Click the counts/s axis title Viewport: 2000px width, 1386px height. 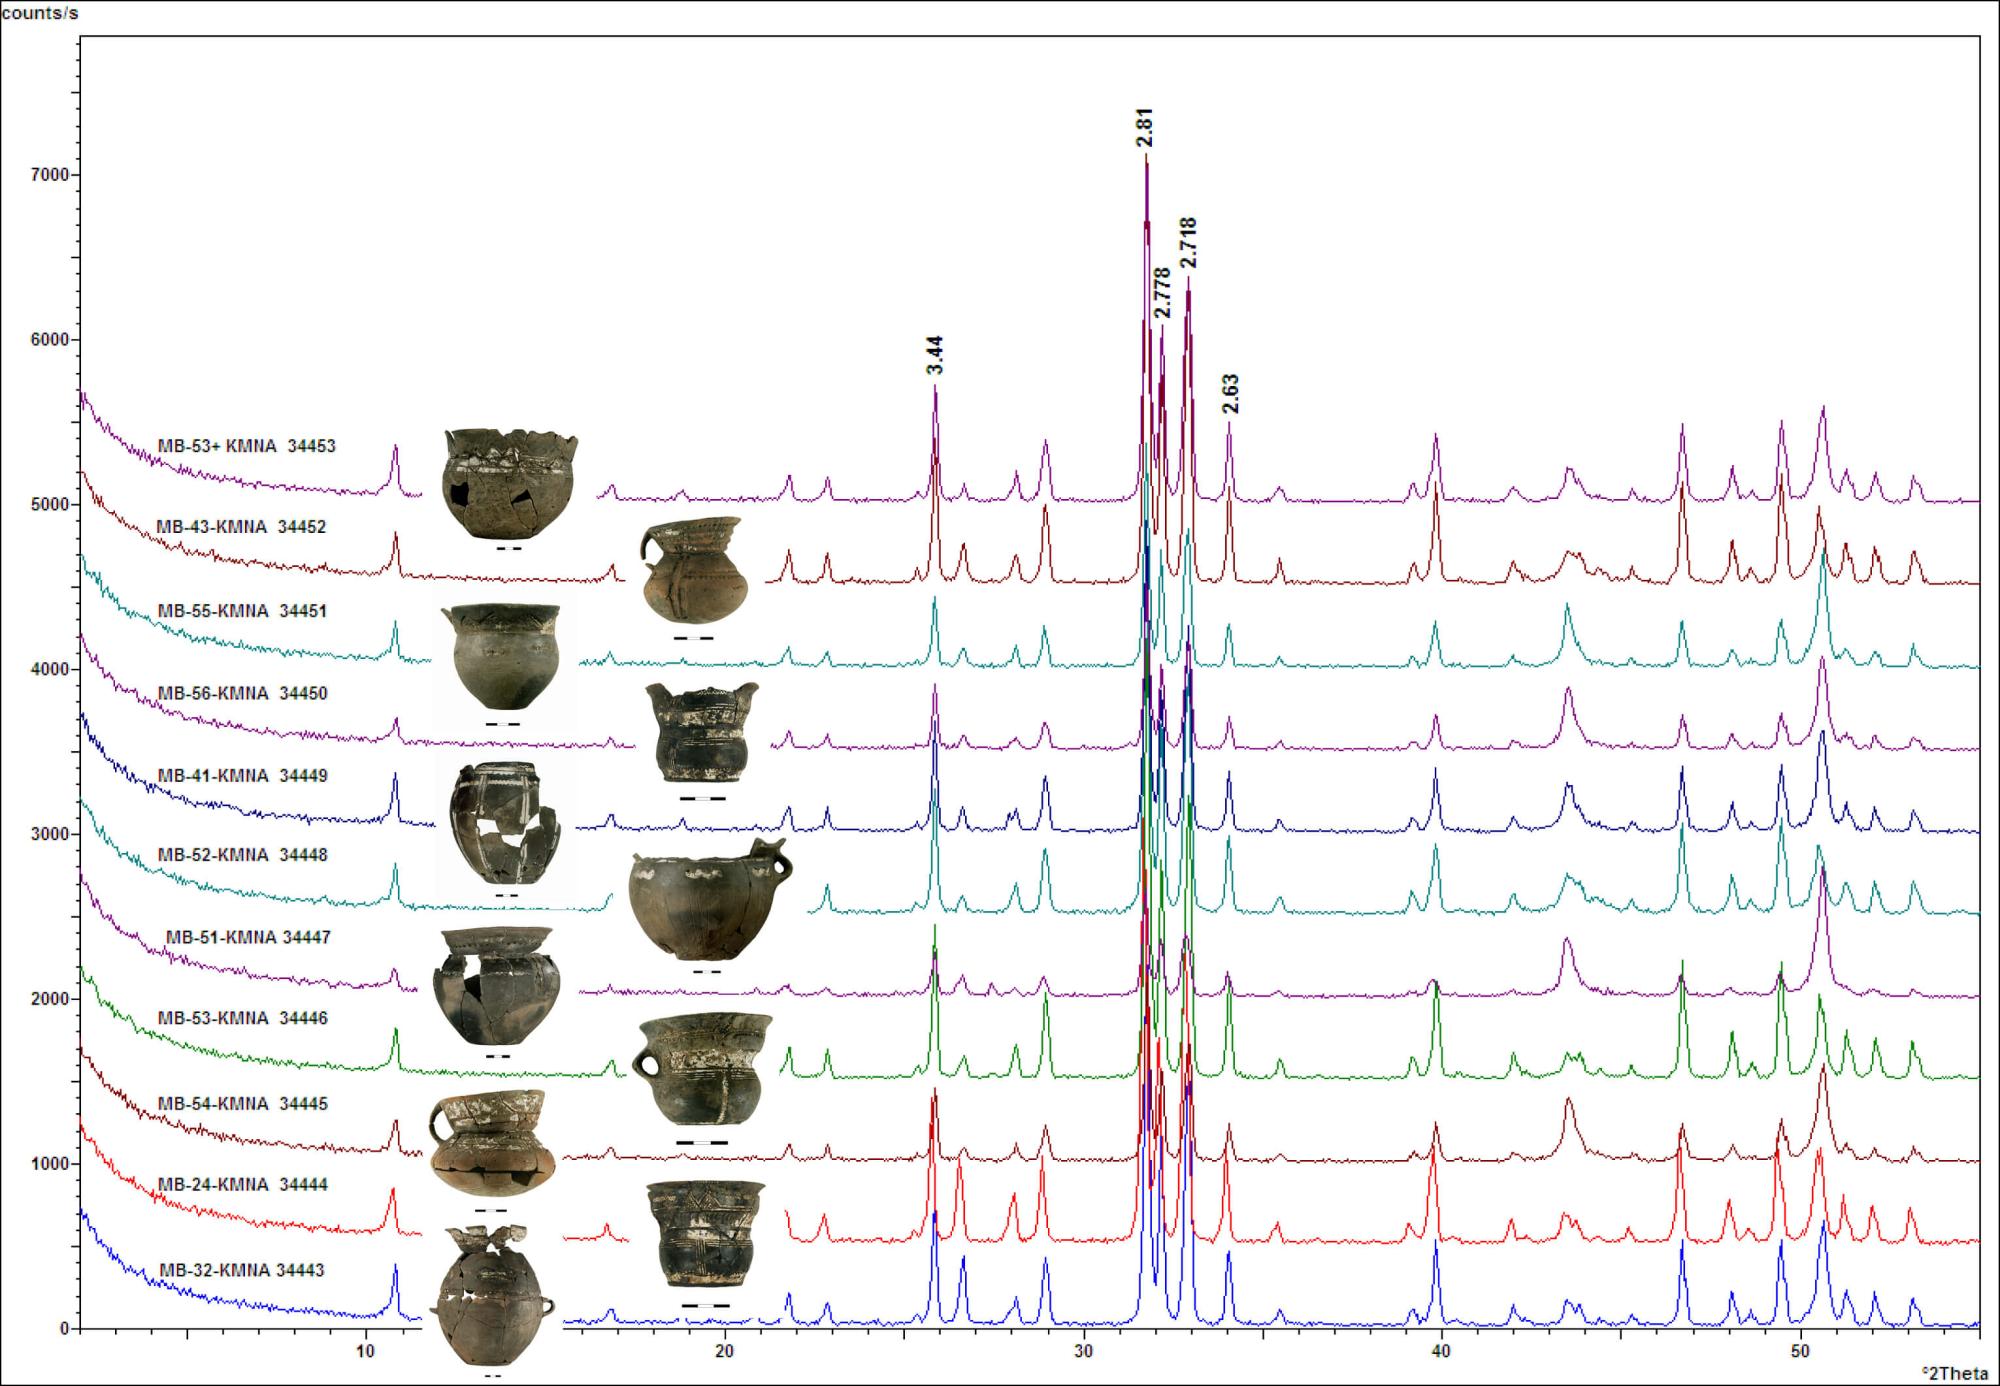pos(40,14)
